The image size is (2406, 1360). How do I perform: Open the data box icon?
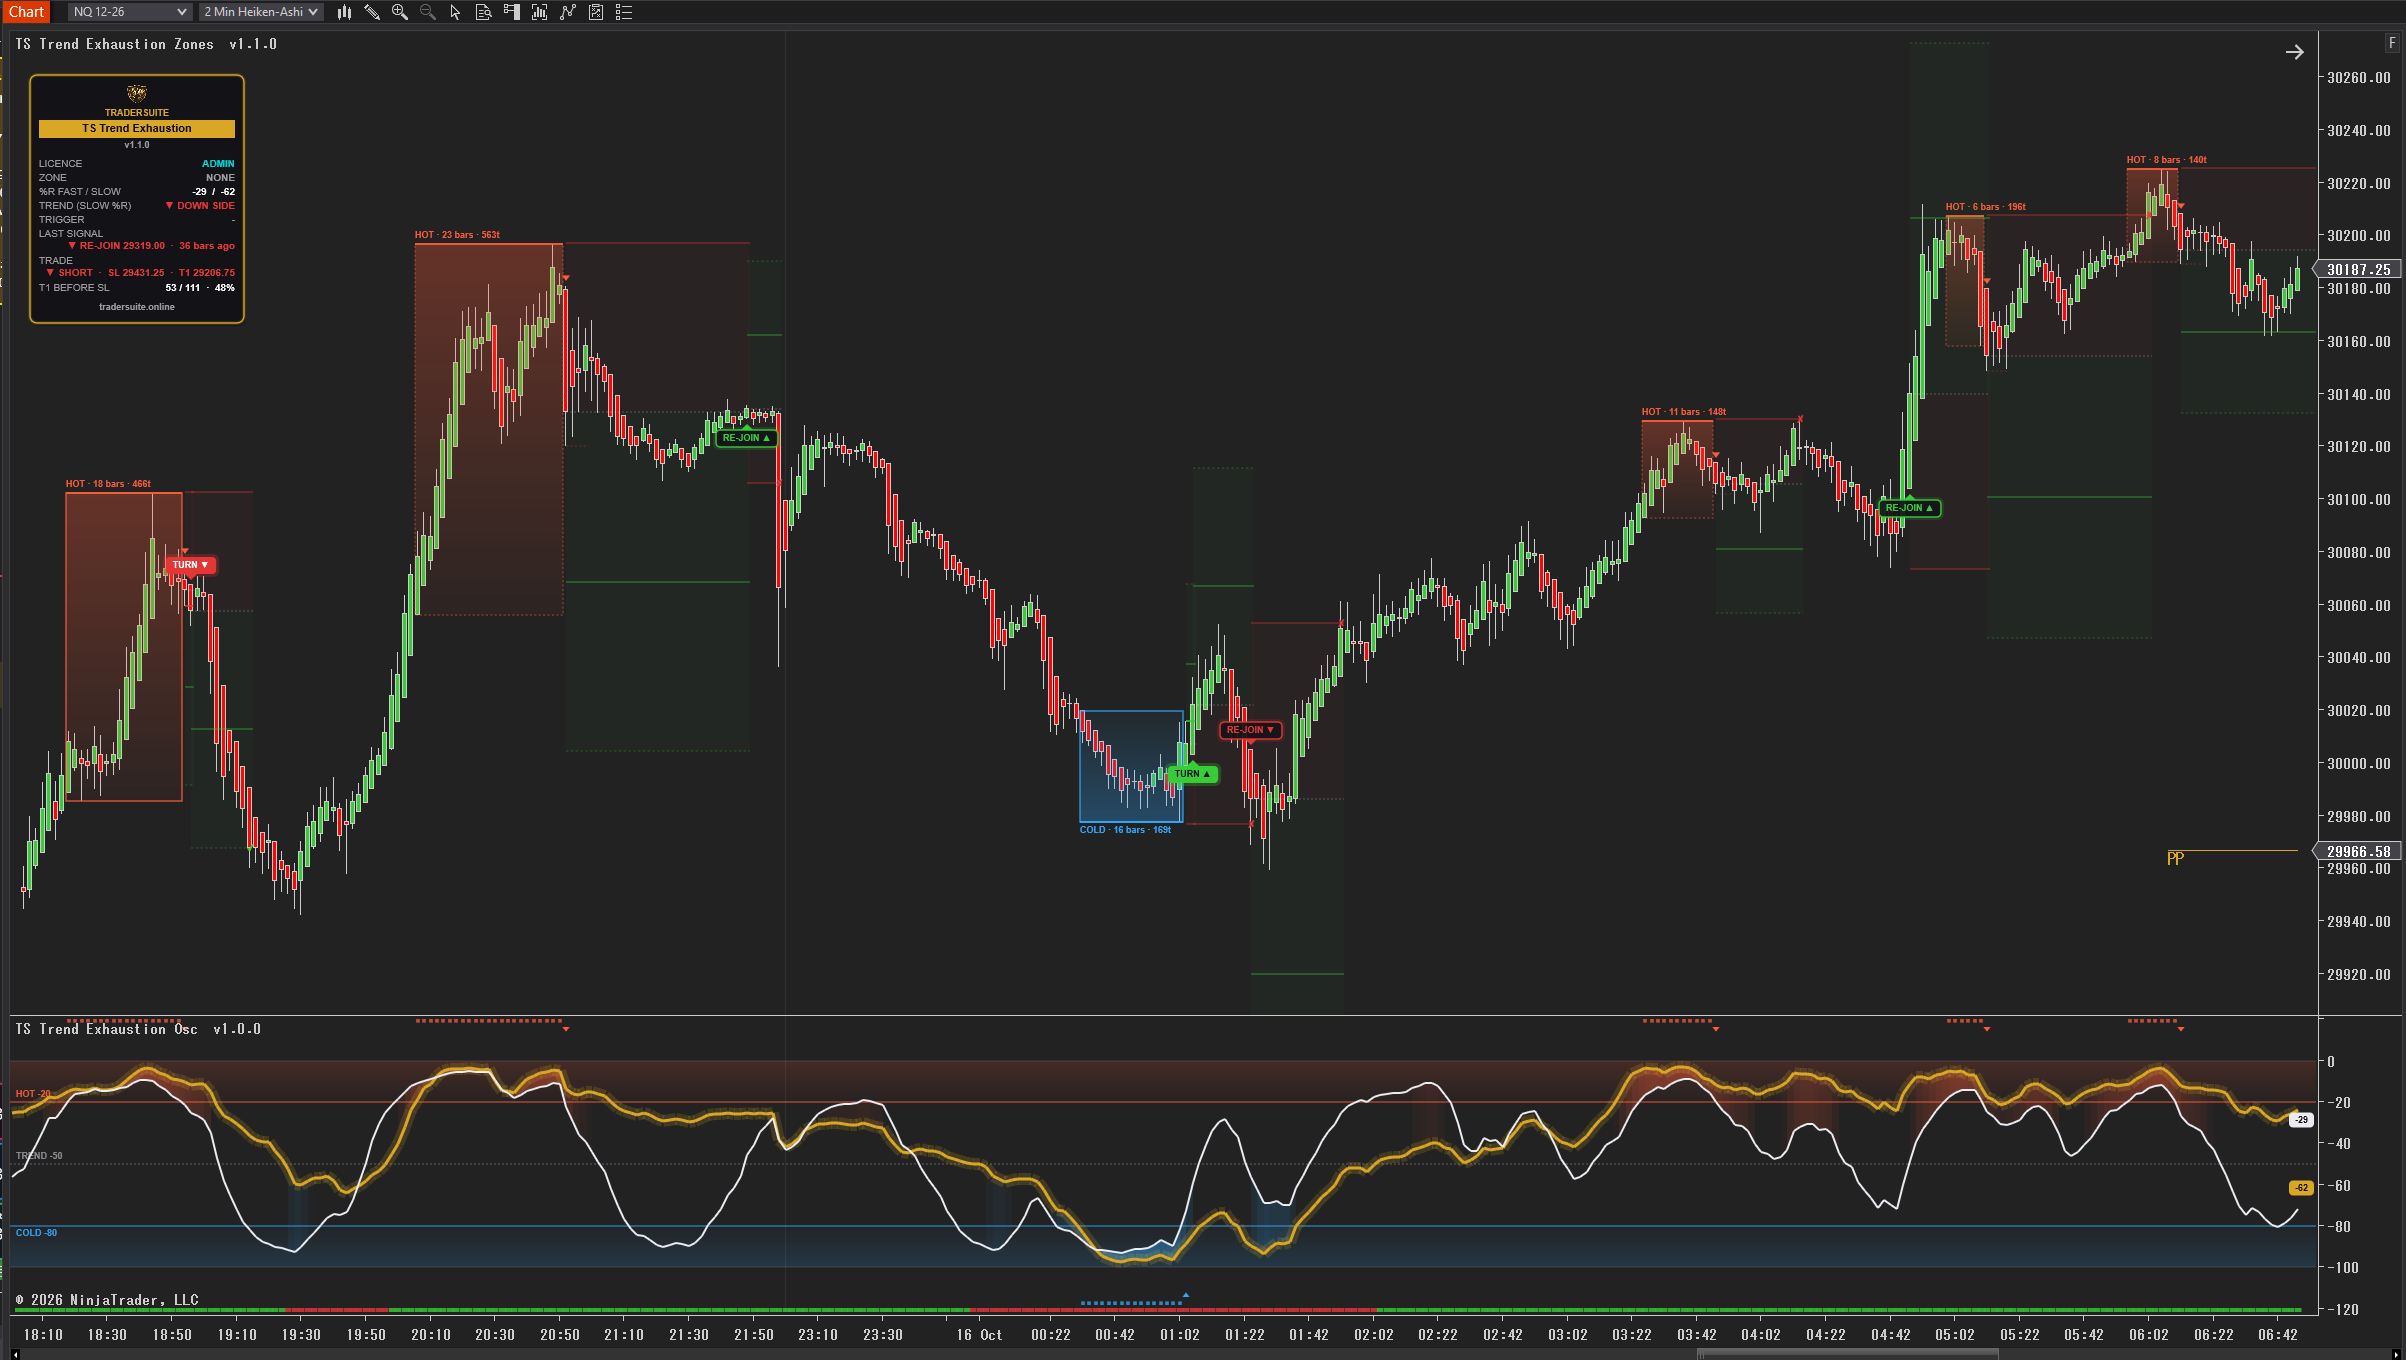[483, 12]
